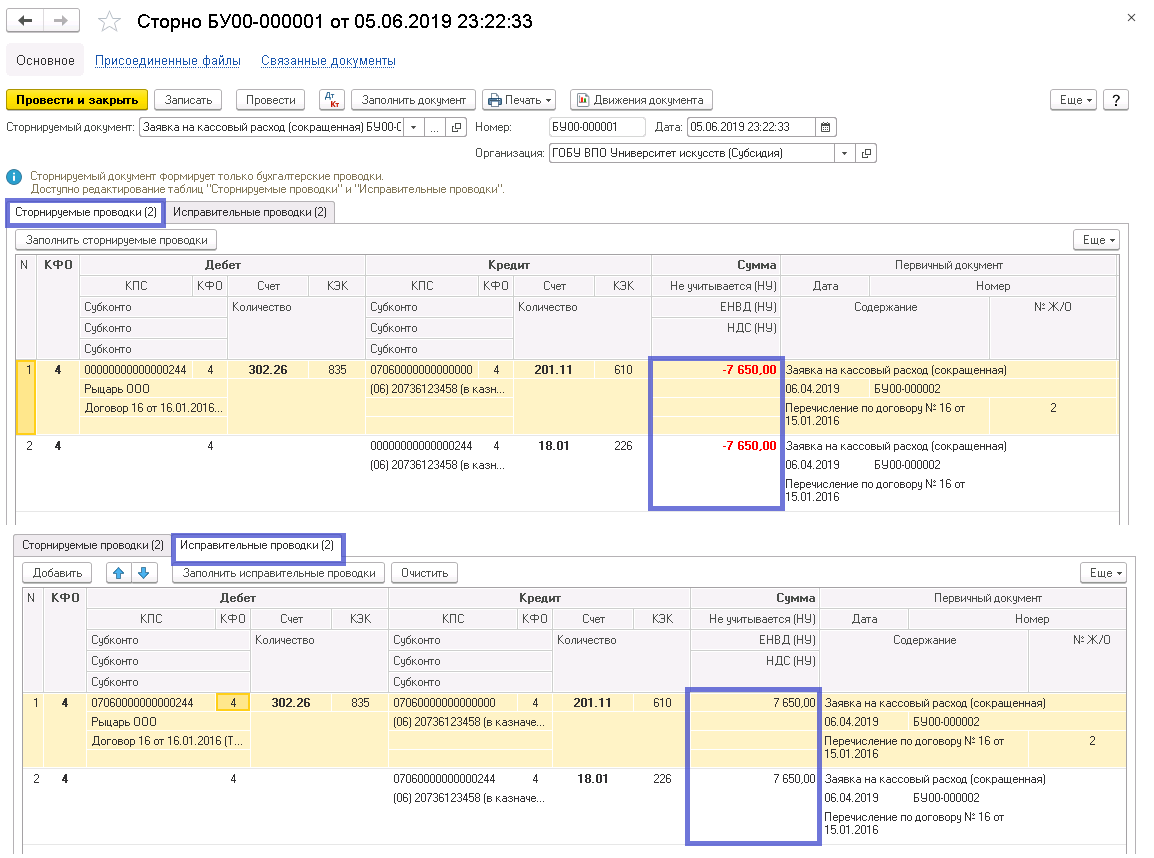Add document to favorites with star icon
This screenshot has width=1154, height=858.
coord(110,22)
